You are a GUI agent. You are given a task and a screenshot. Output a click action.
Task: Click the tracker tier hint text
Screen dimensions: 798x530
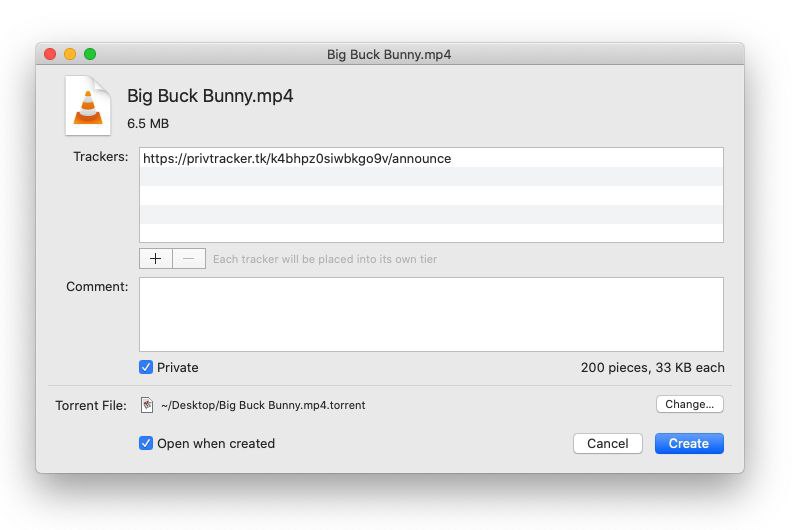pos(325,259)
